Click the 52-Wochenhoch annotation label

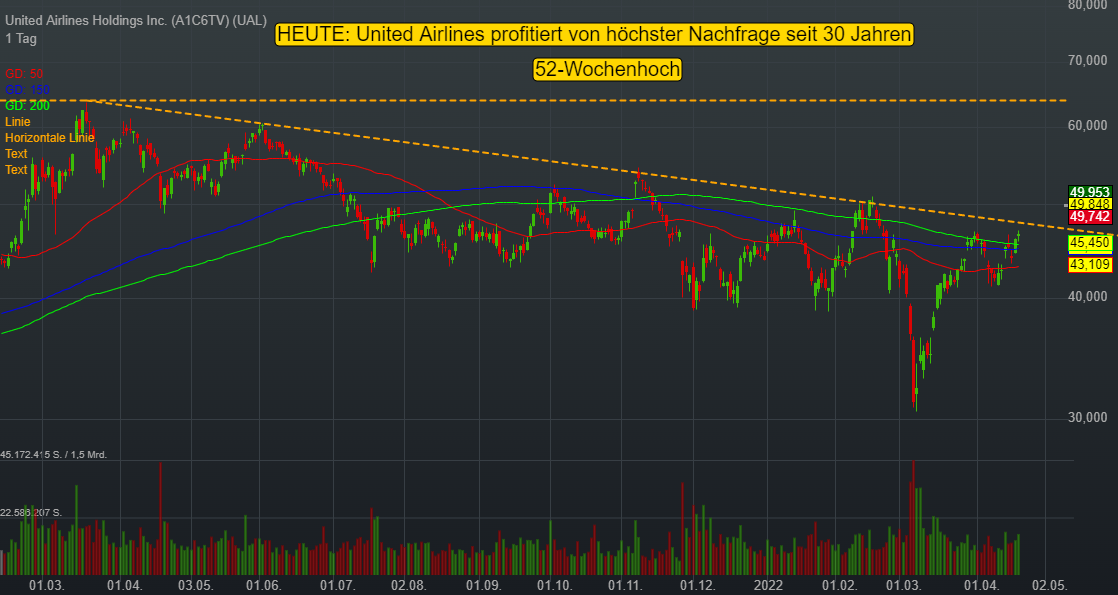point(607,70)
